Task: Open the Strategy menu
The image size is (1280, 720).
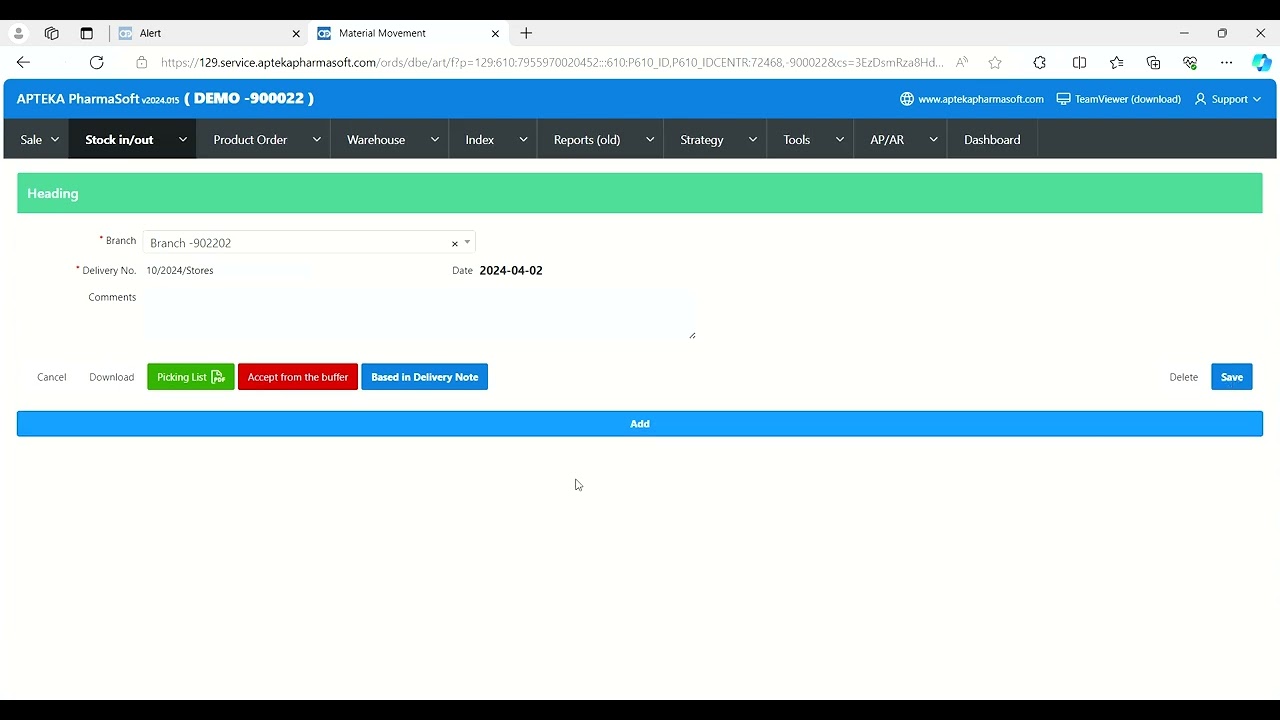Action: (702, 140)
